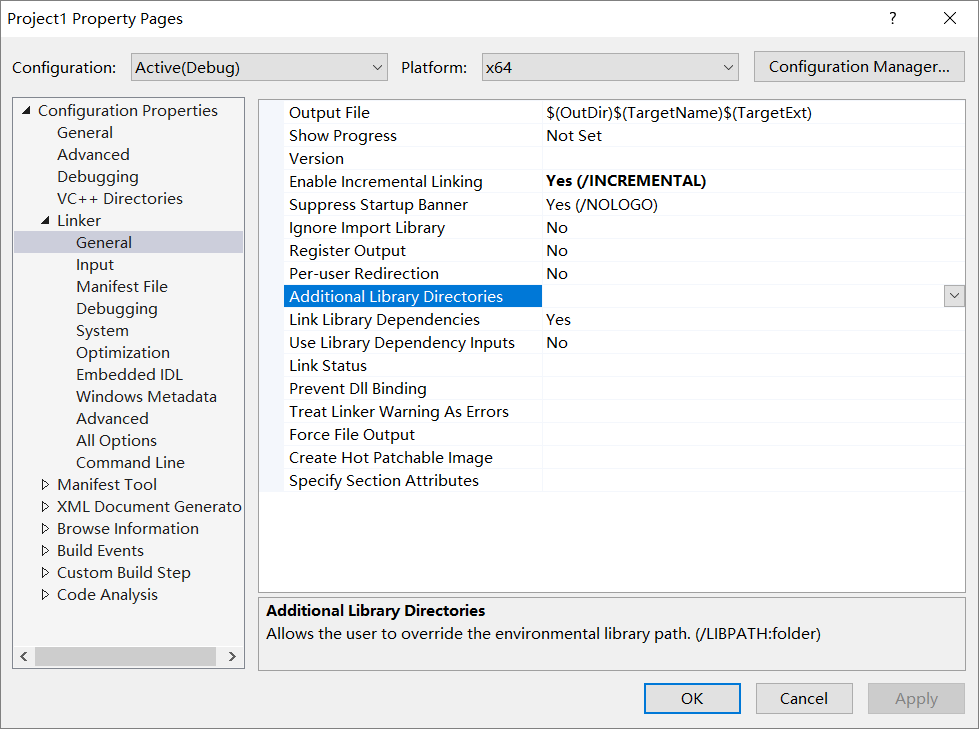Select the Enable Incremental Linking row
The height and width of the screenshot is (729, 979).
tap(384, 181)
